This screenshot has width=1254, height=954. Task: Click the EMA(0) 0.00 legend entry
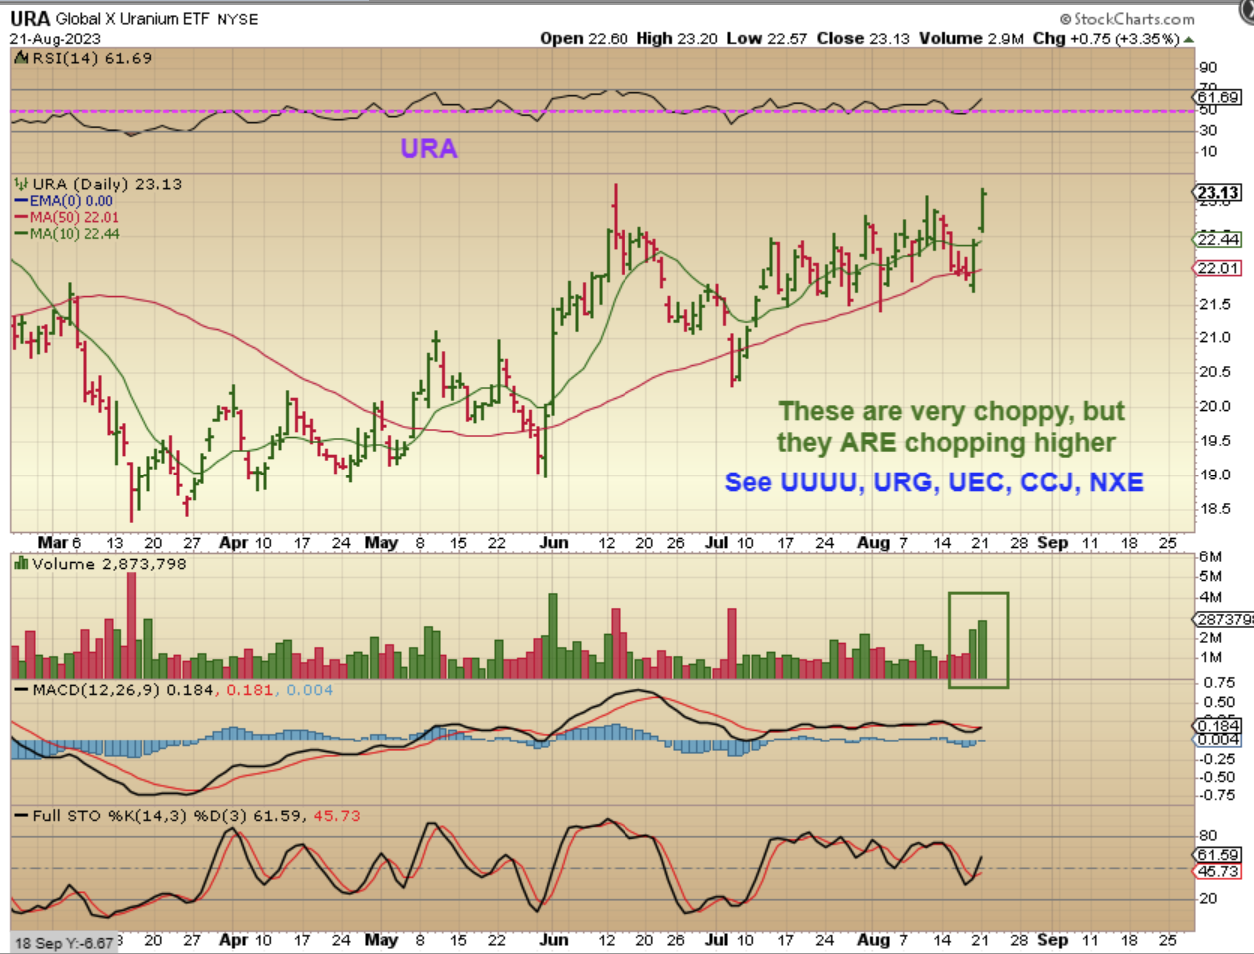tap(71, 201)
